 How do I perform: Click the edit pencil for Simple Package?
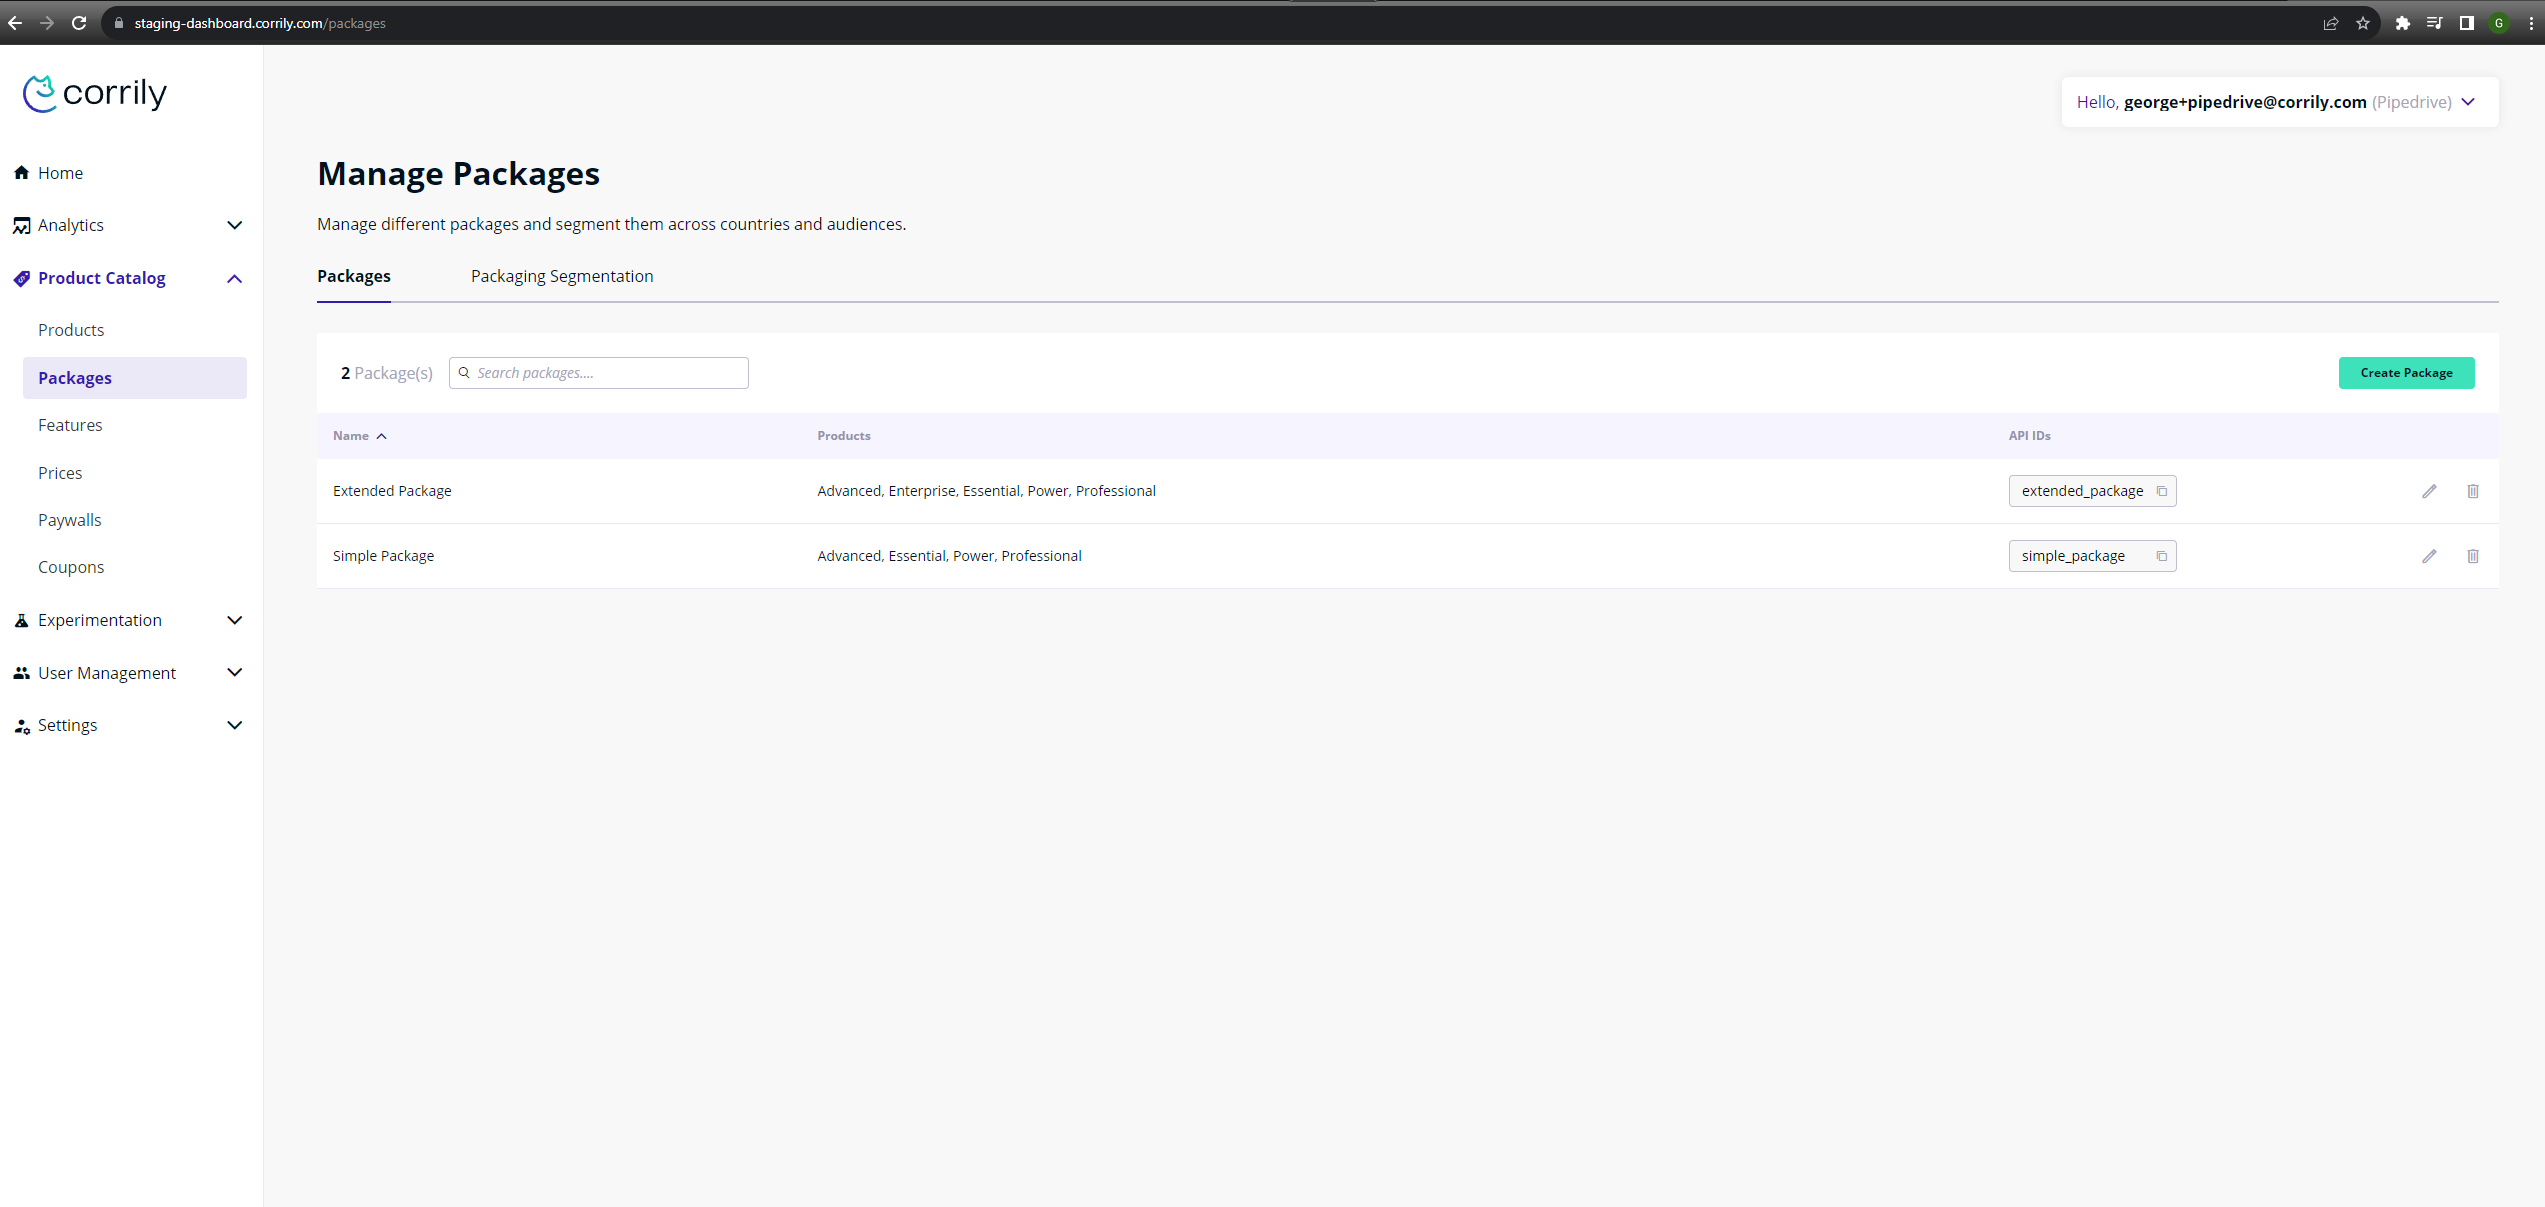(2429, 556)
